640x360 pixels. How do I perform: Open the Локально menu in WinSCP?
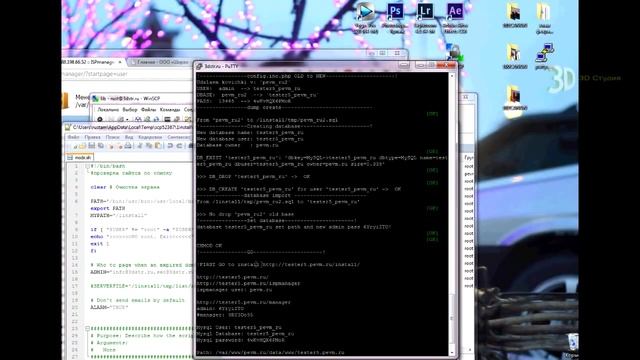108,110
